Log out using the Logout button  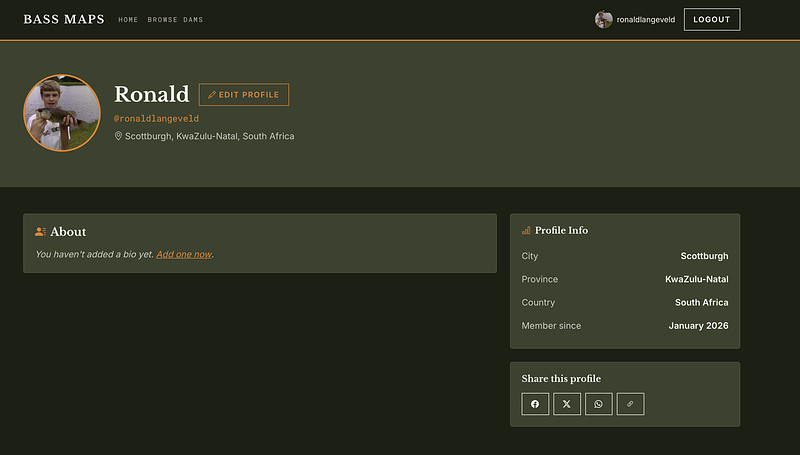(711, 20)
